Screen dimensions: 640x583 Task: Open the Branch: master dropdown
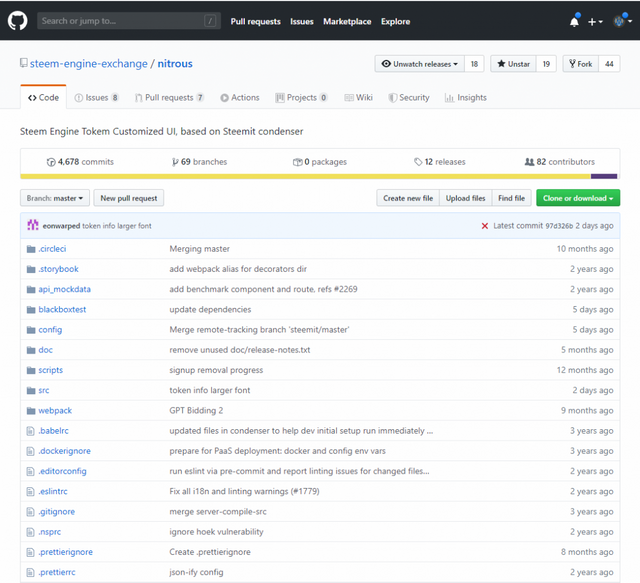click(55, 198)
